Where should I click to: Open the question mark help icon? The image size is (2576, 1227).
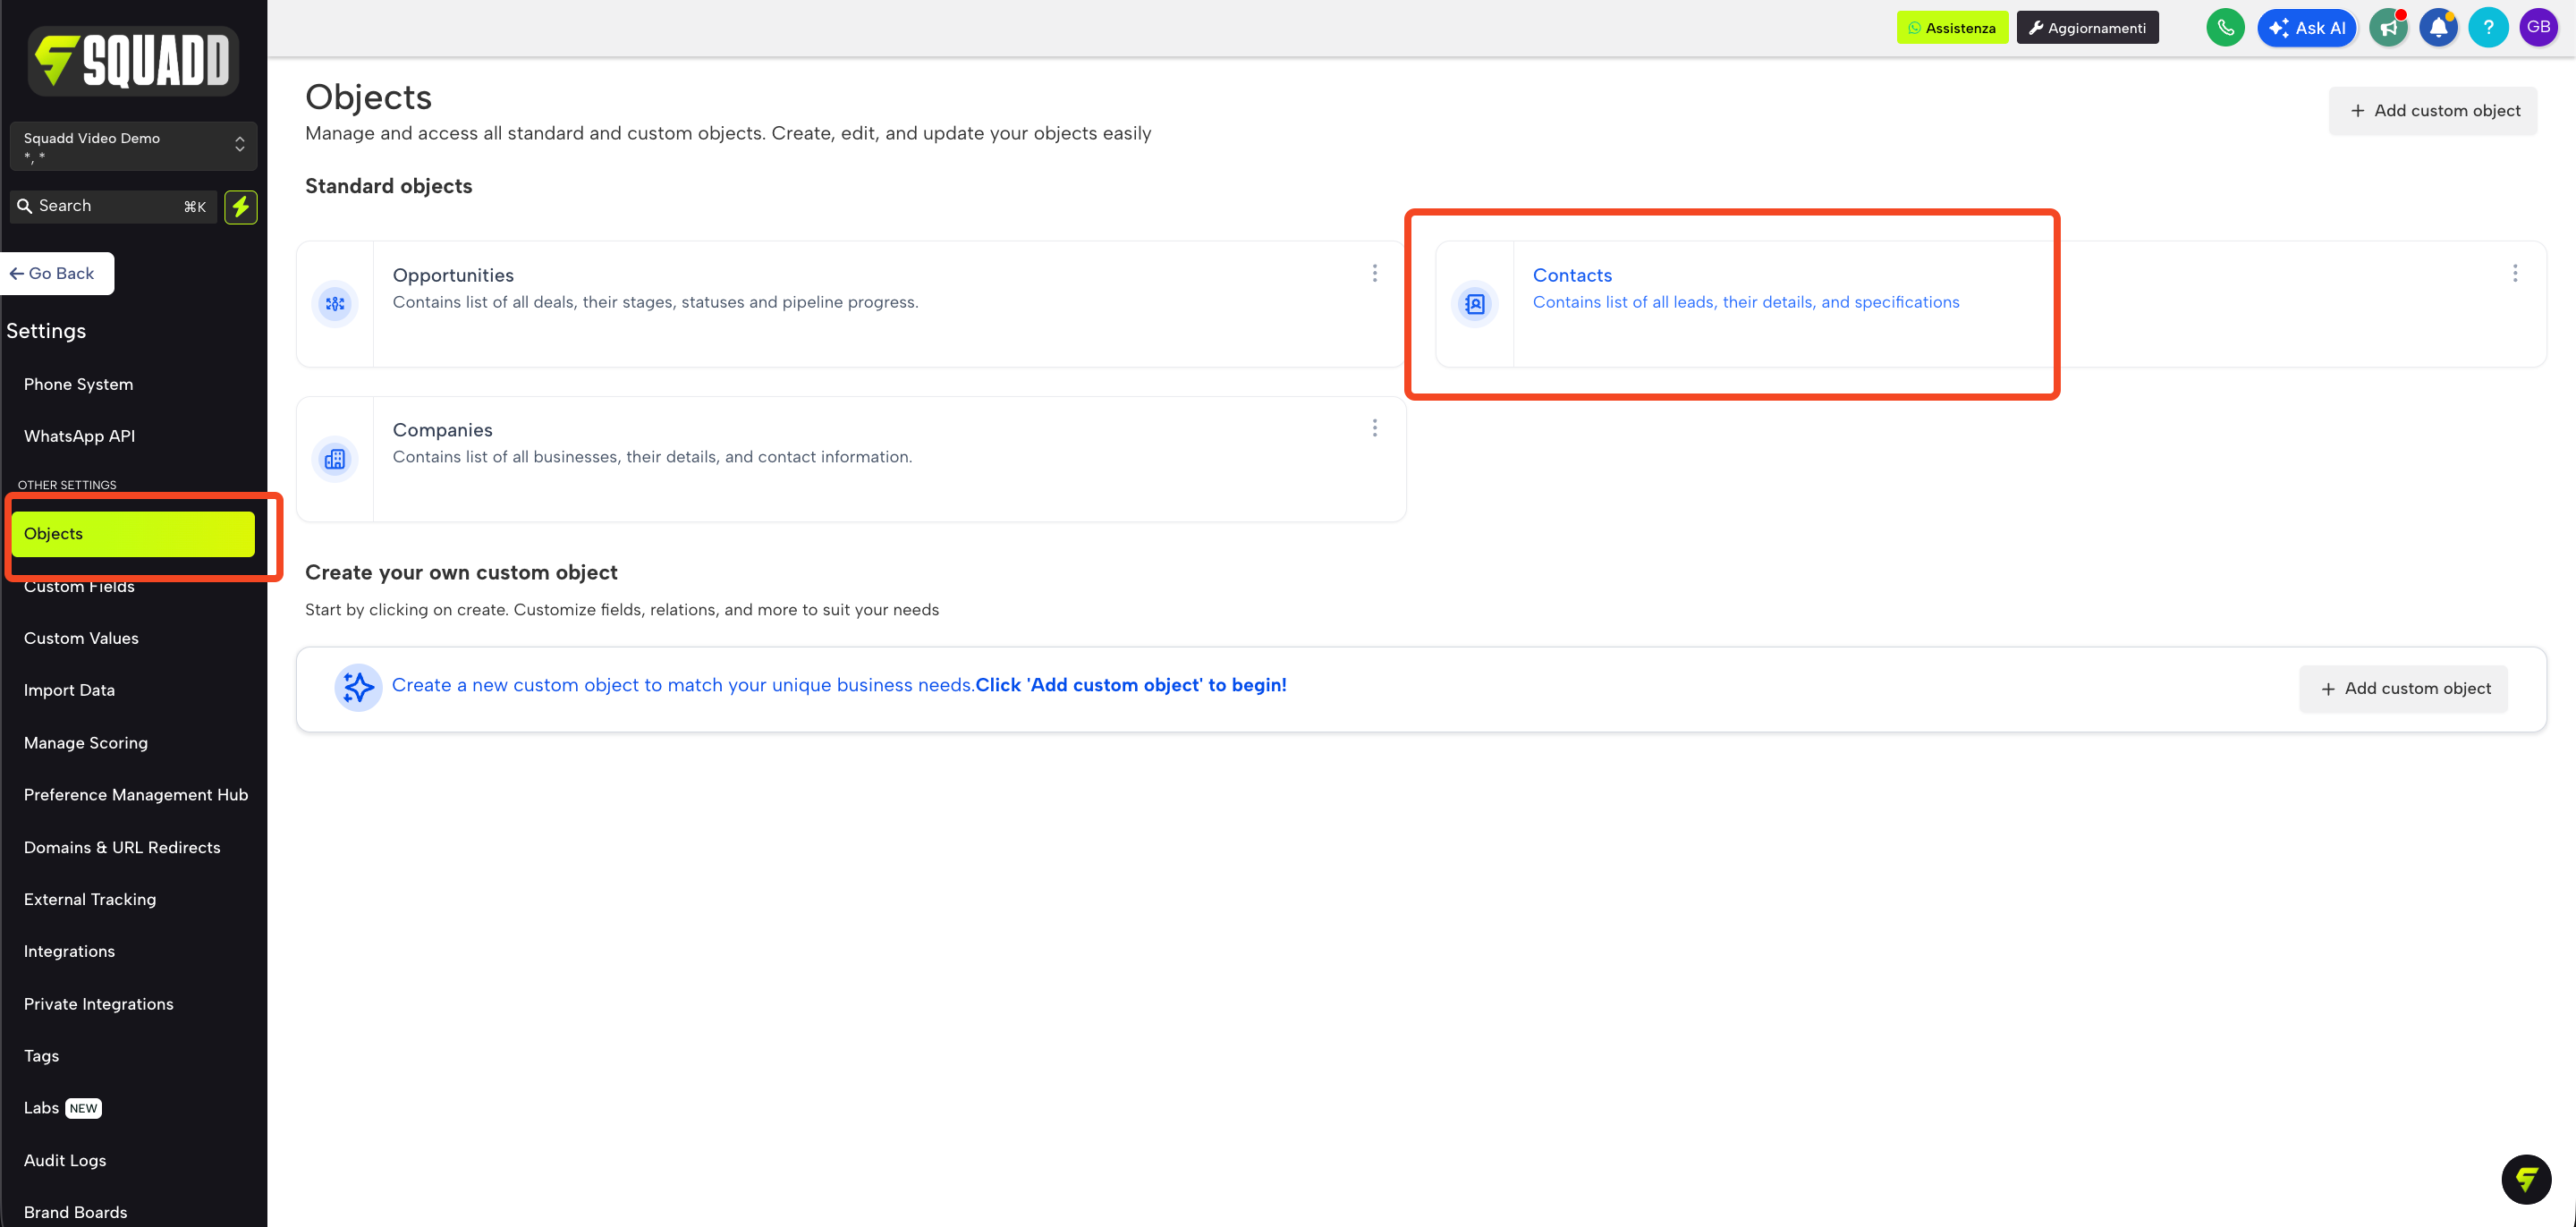[x=2488, y=28]
